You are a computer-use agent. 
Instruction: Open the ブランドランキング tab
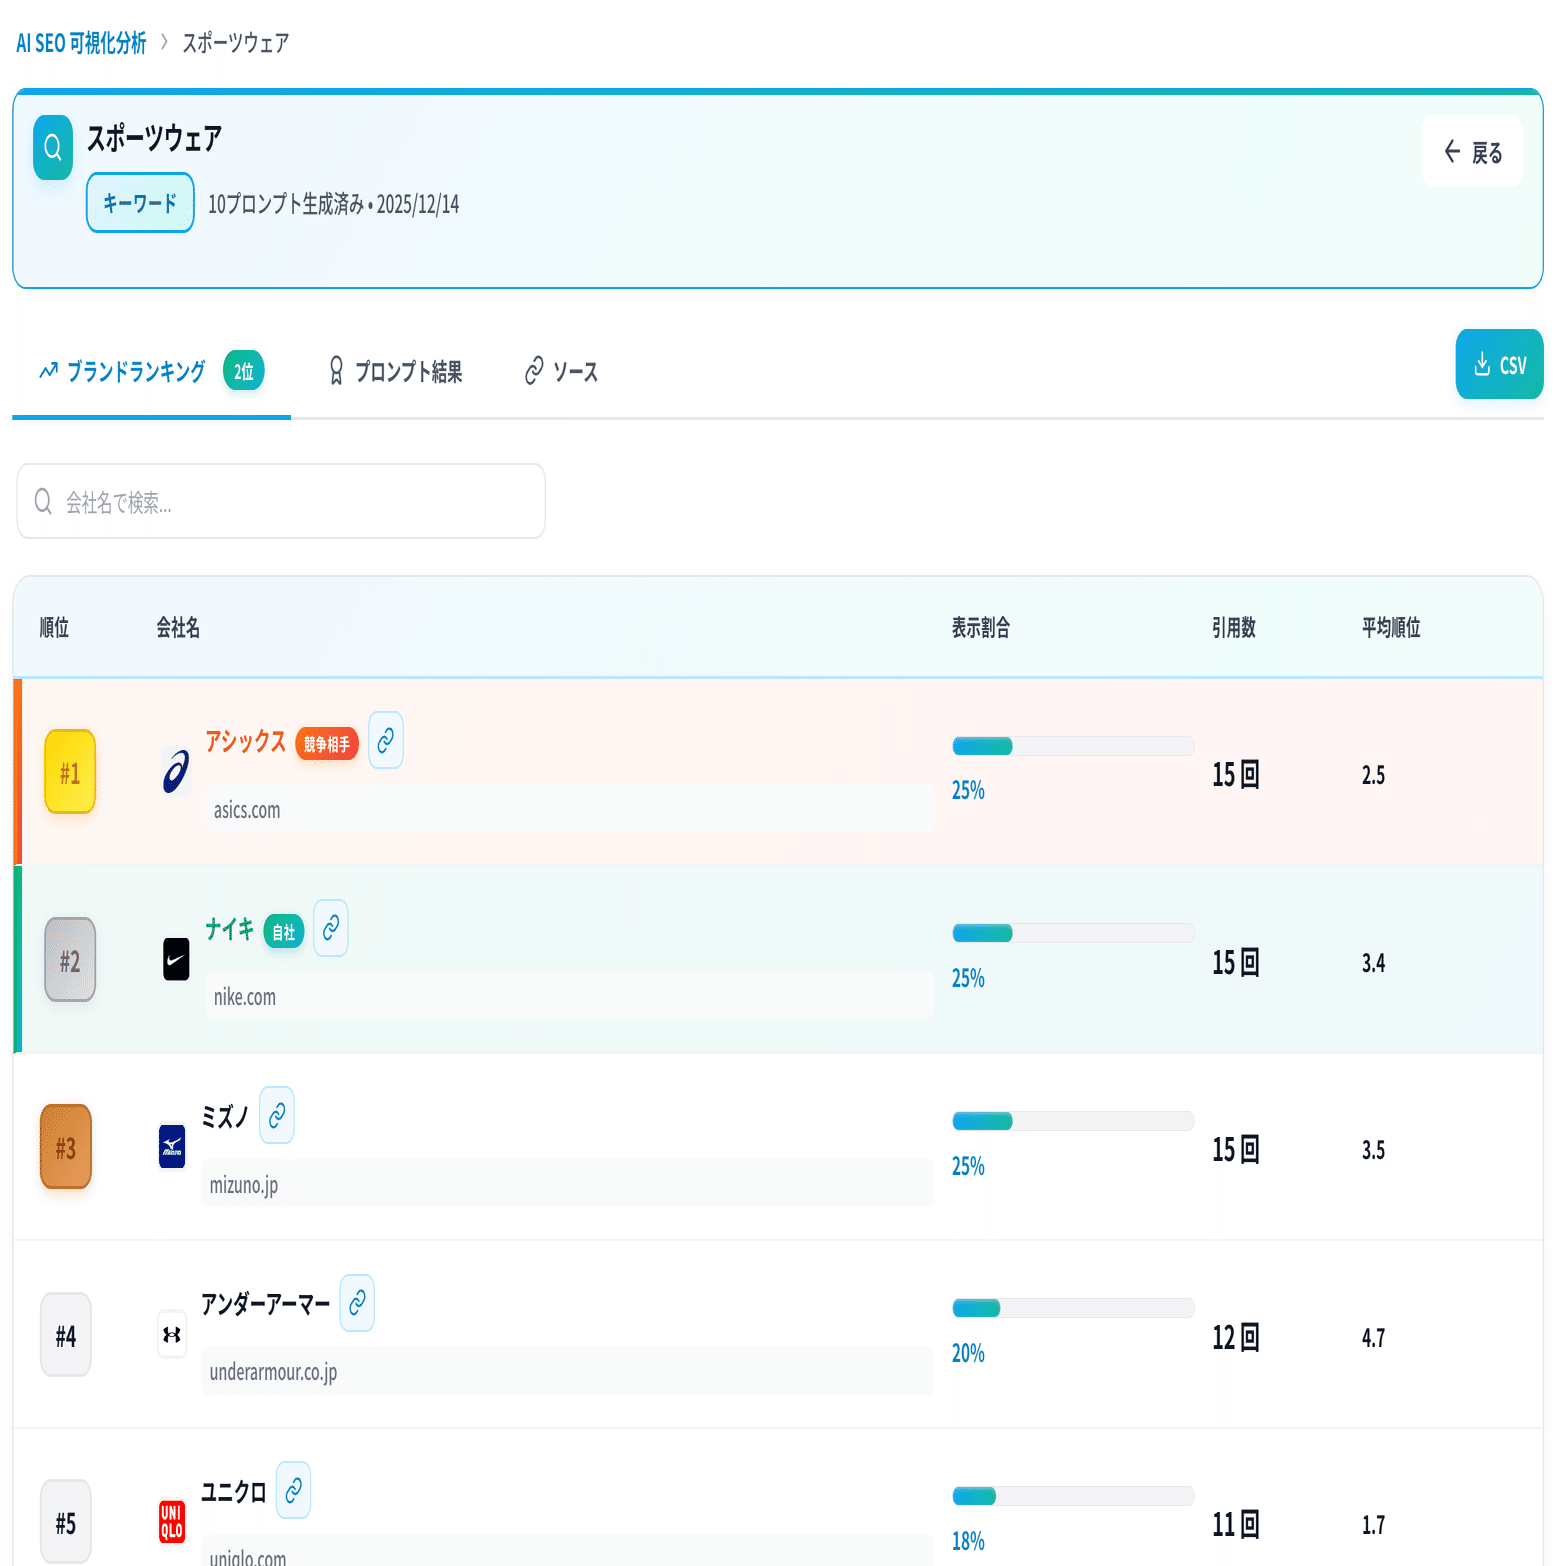(x=136, y=372)
